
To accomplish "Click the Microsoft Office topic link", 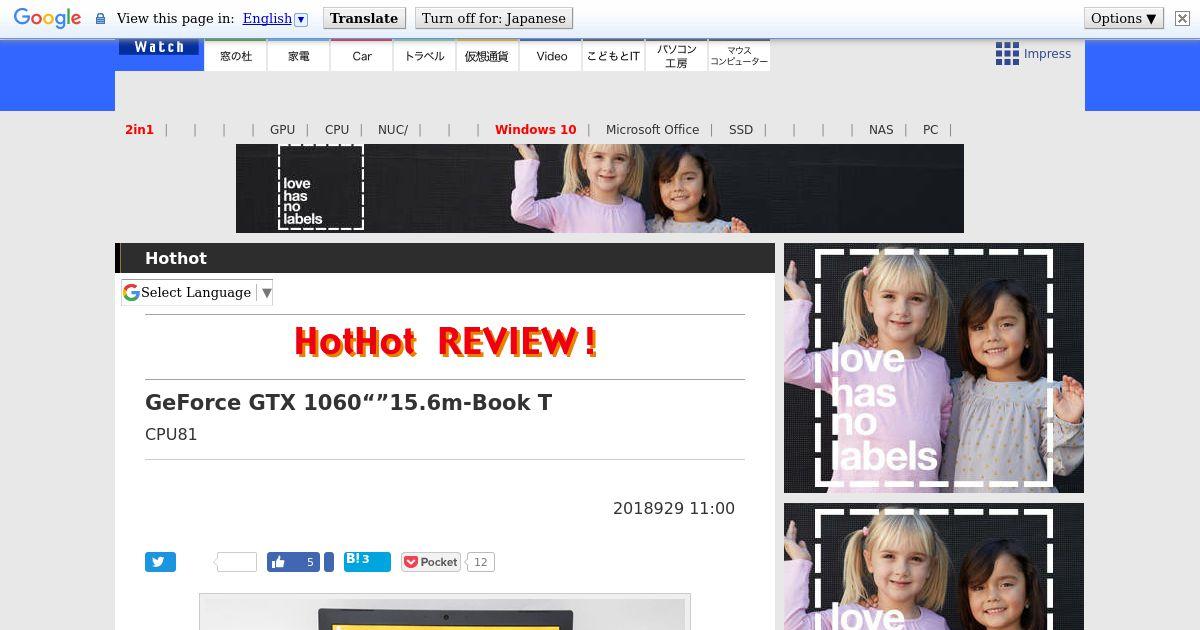I will (652, 129).
